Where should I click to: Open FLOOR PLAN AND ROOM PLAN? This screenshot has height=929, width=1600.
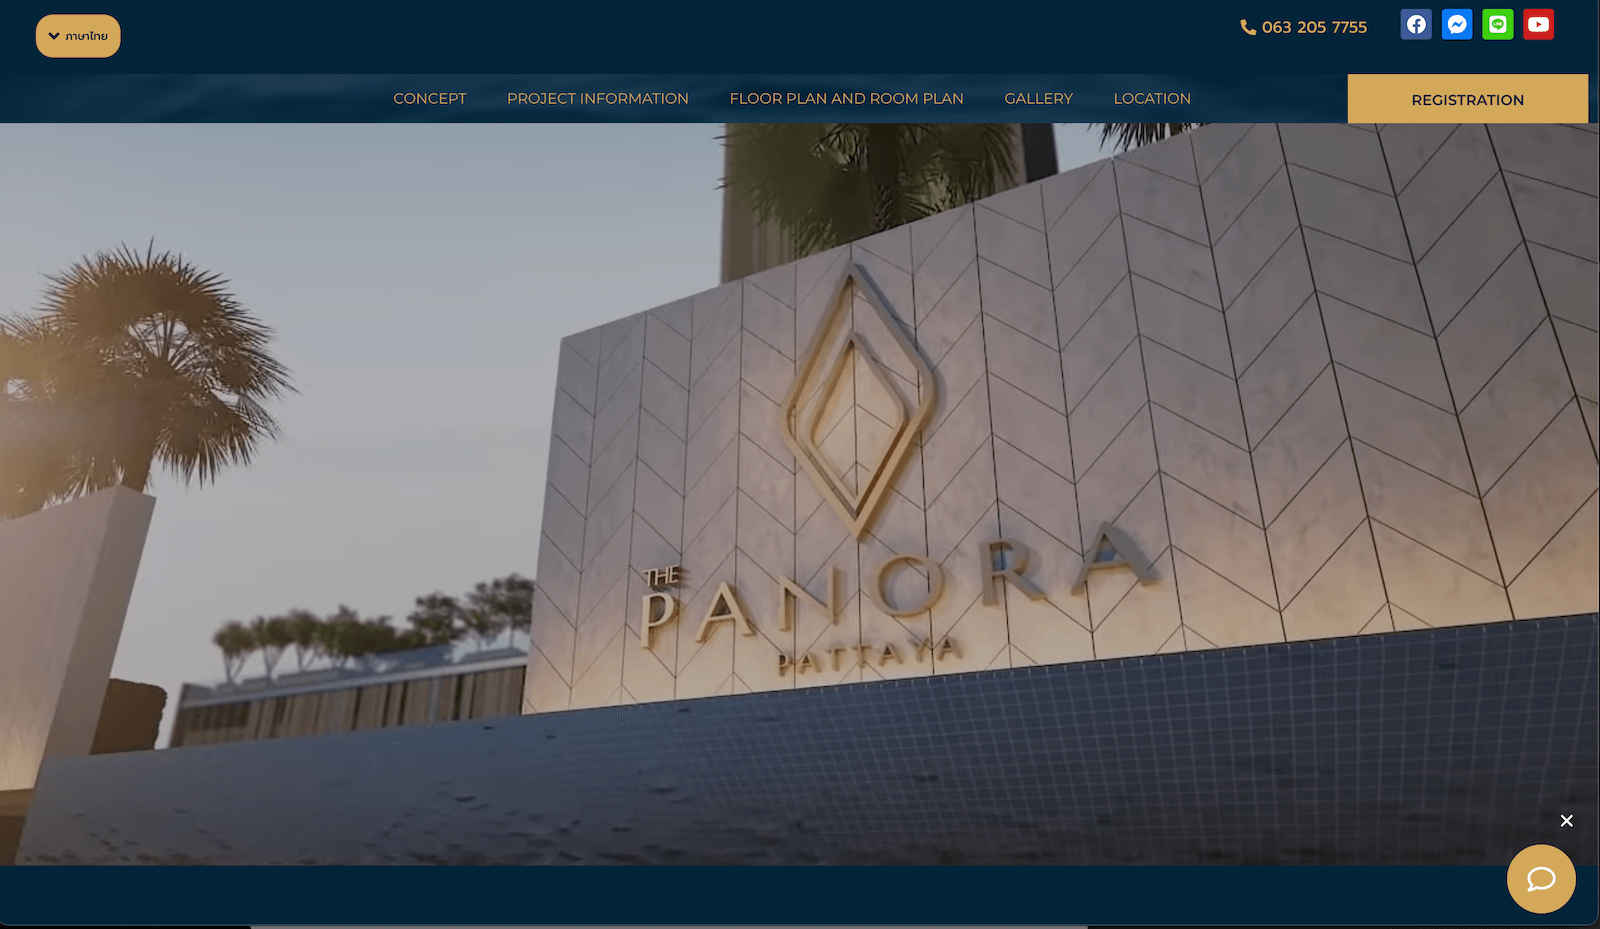[x=847, y=99]
